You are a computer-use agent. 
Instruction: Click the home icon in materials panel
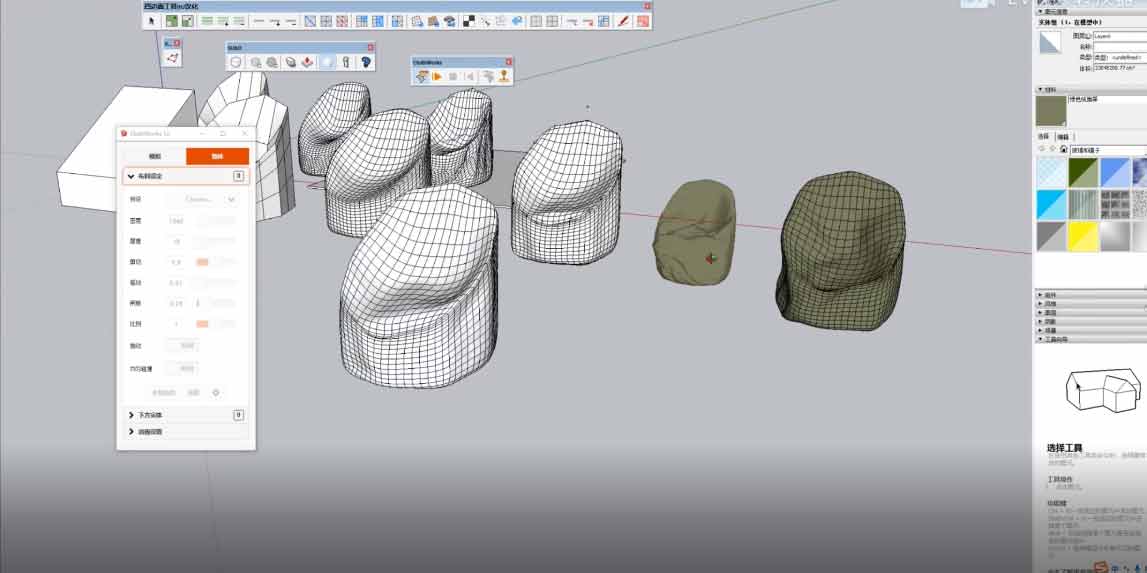click(1064, 149)
